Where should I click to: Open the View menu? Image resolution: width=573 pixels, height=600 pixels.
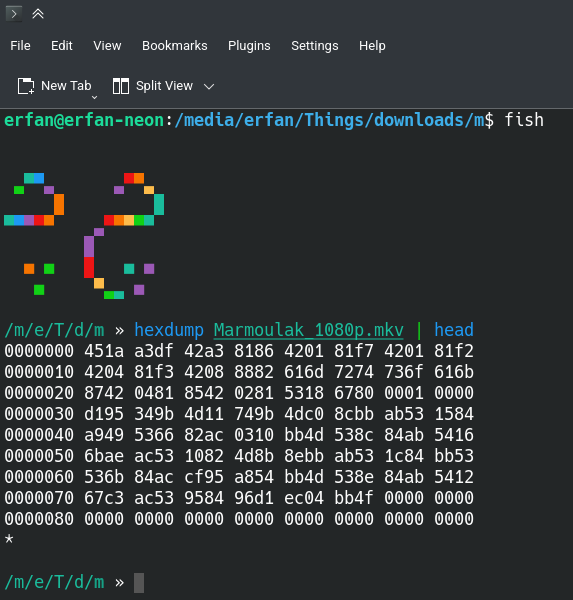click(107, 46)
